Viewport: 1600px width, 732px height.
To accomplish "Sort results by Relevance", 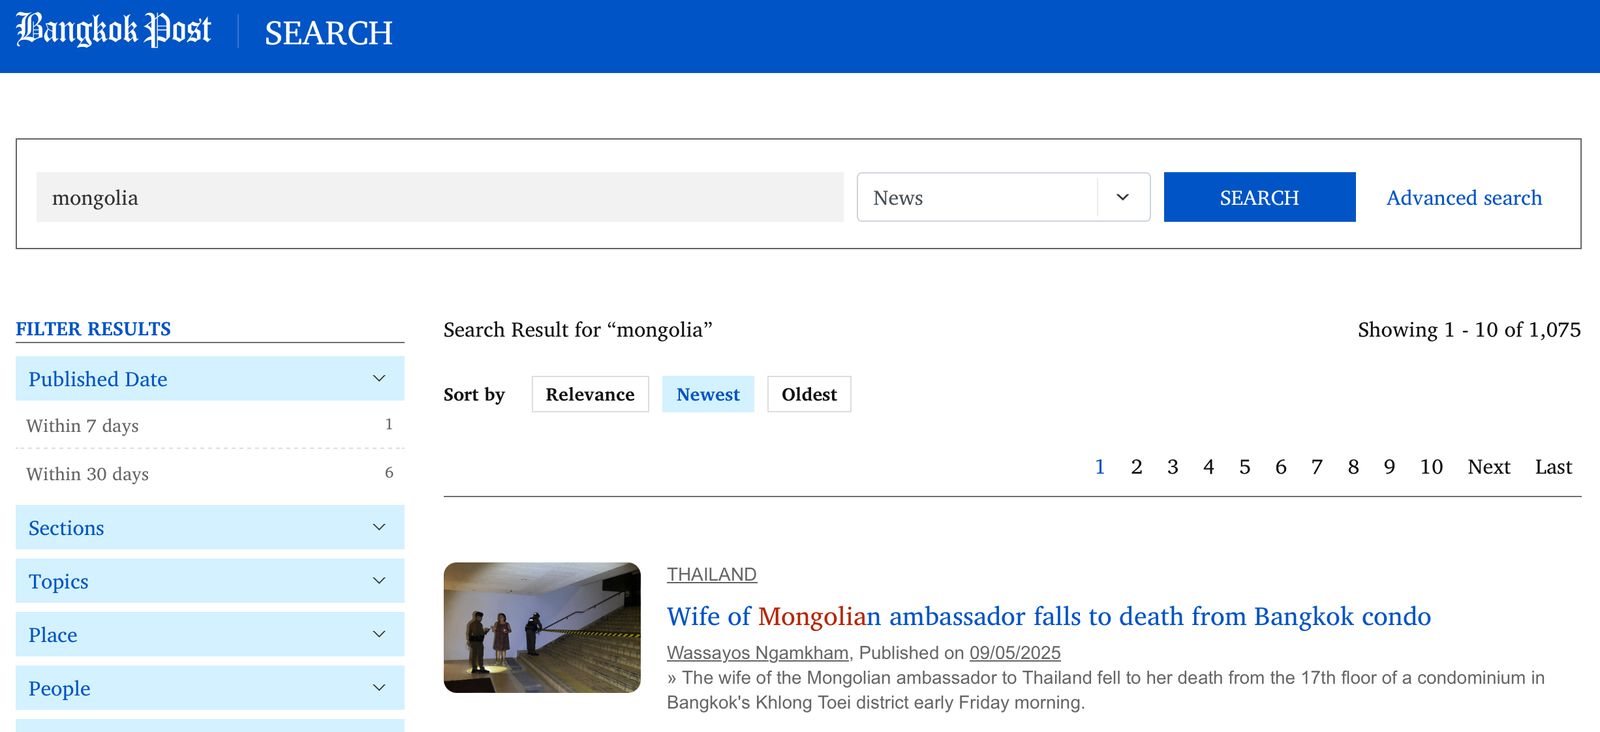I will click(x=590, y=394).
